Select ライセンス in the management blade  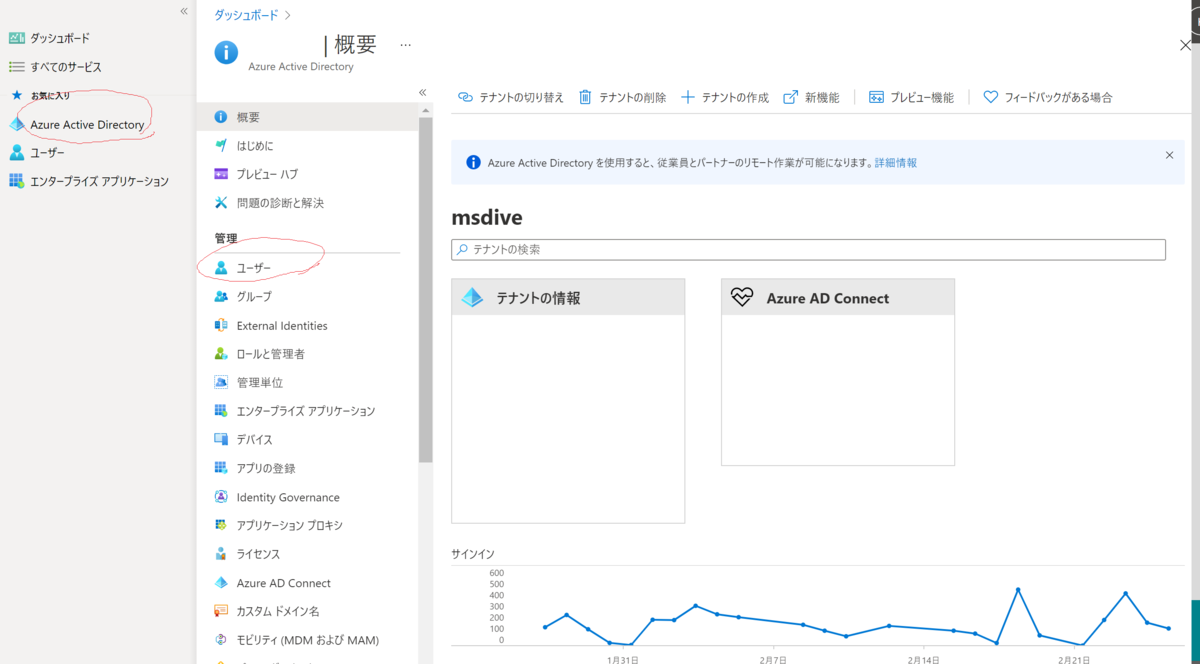point(257,553)
